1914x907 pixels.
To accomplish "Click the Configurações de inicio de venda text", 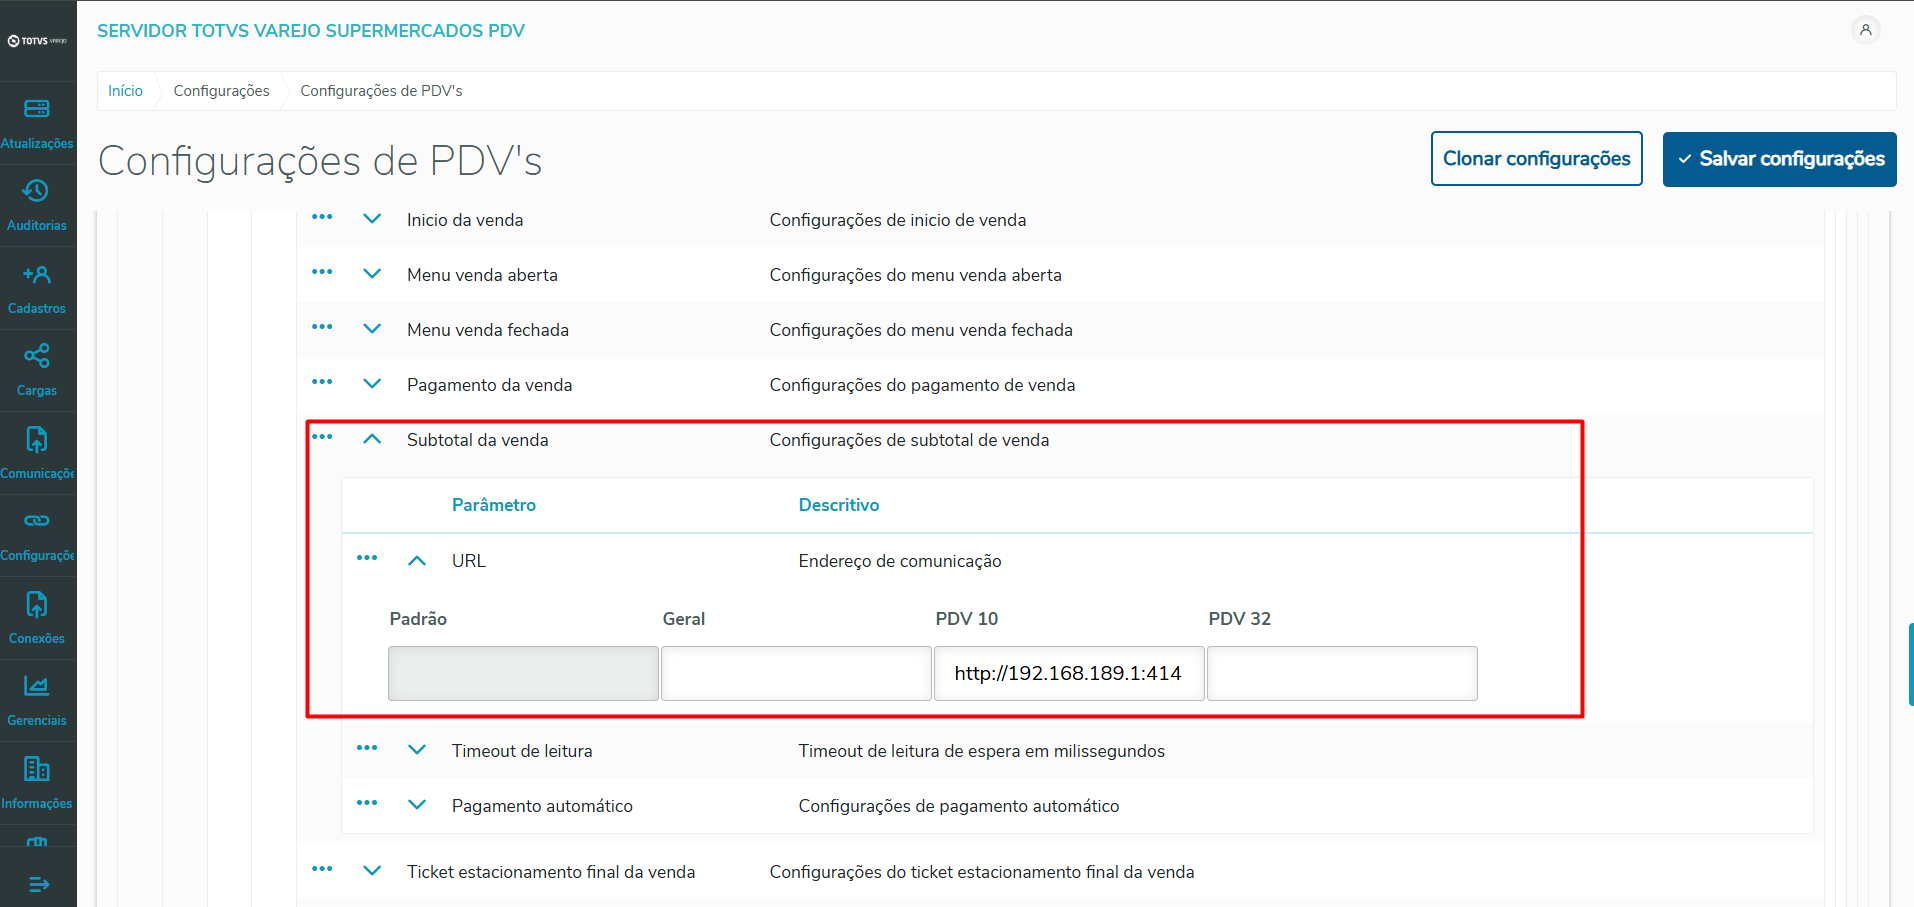I will (x=898, y=220).
